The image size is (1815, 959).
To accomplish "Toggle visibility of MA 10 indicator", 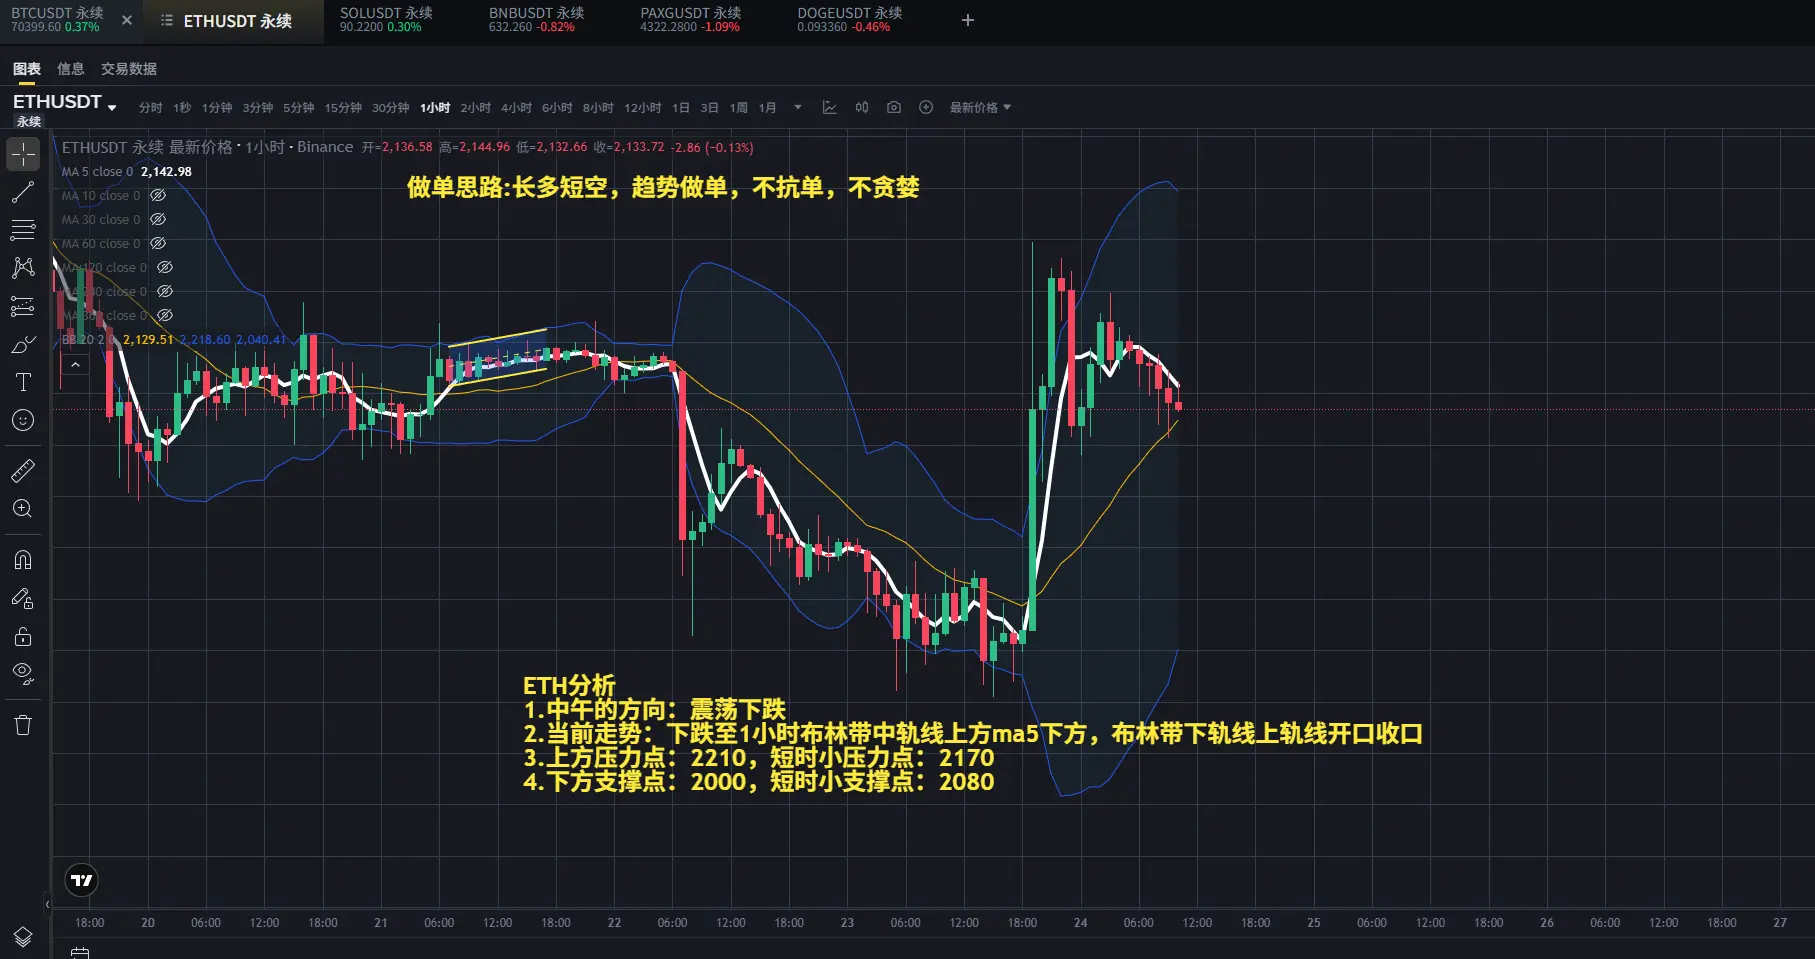I will click(x=158, y=196).
